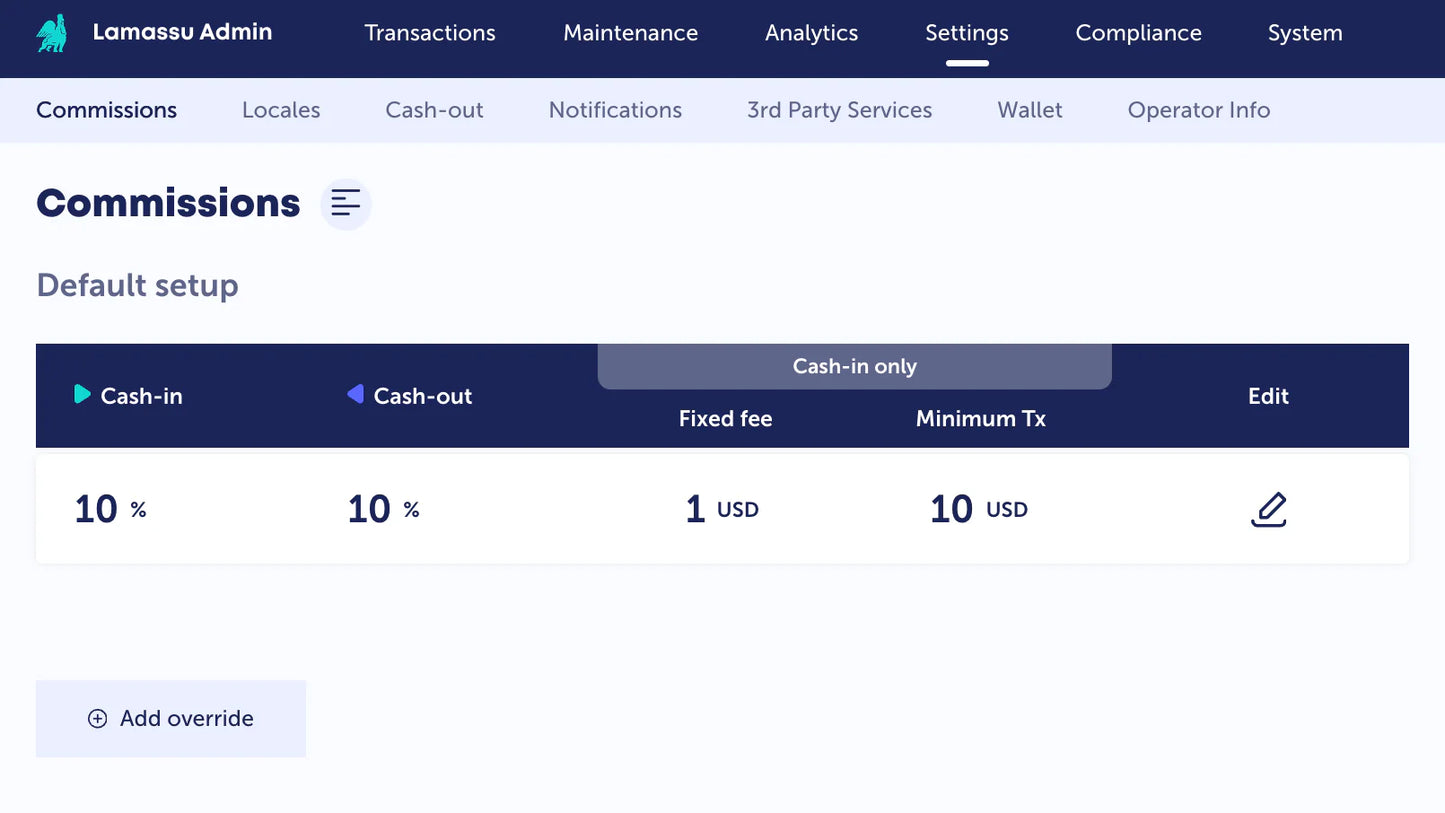Go to the Maintenance section
1445x813 pixels.
point(630,33)
